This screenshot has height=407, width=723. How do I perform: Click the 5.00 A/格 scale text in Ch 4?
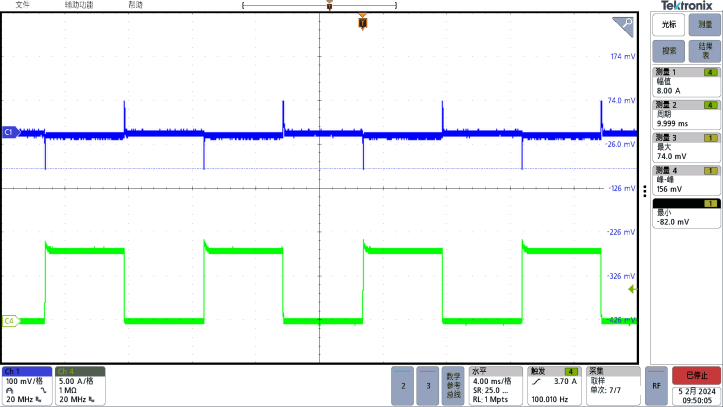click(x=76, y=381)
